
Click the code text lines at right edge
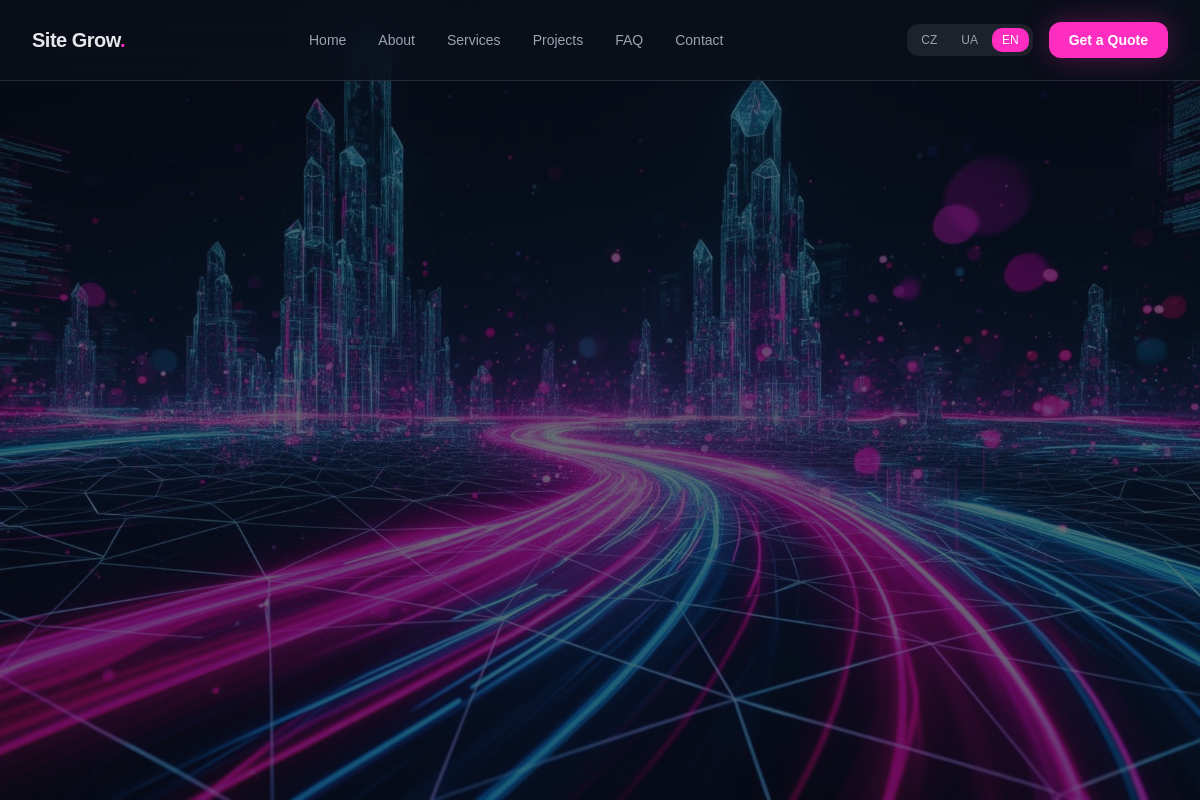pos(1180,160)
